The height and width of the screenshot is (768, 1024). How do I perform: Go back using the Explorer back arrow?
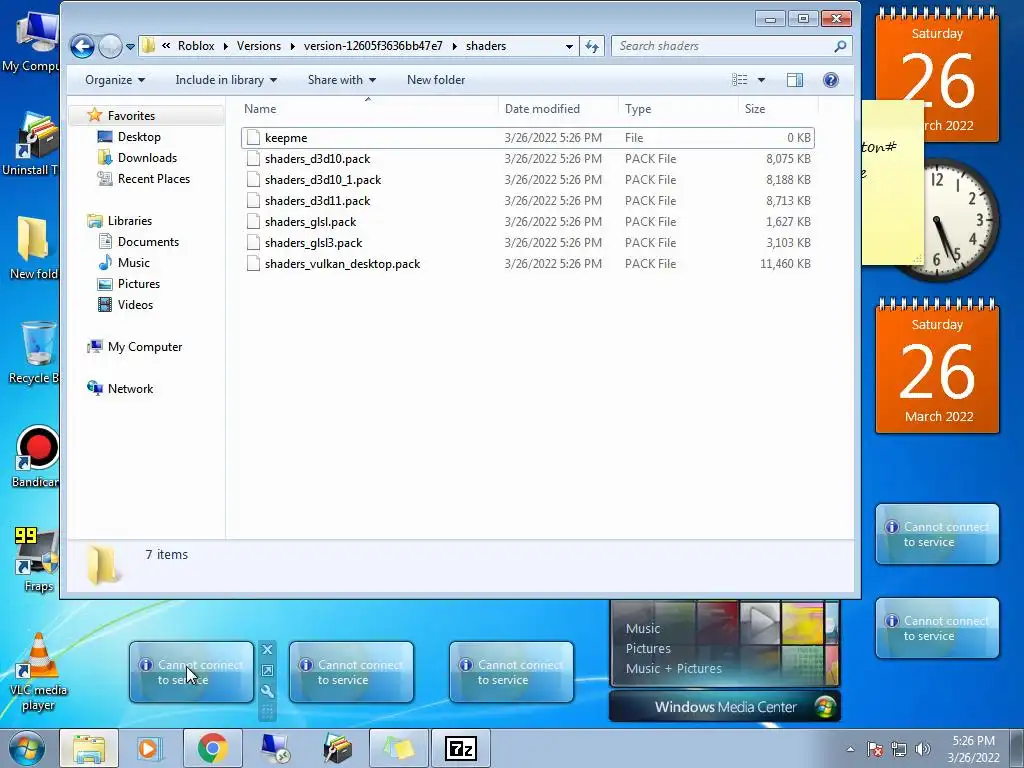pyautogui.click(x=82, y=46)
